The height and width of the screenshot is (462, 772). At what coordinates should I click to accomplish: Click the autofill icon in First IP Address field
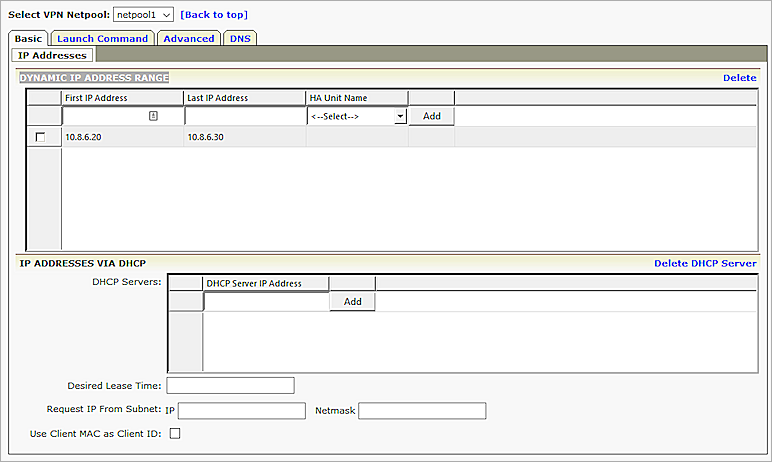(153, 116)
